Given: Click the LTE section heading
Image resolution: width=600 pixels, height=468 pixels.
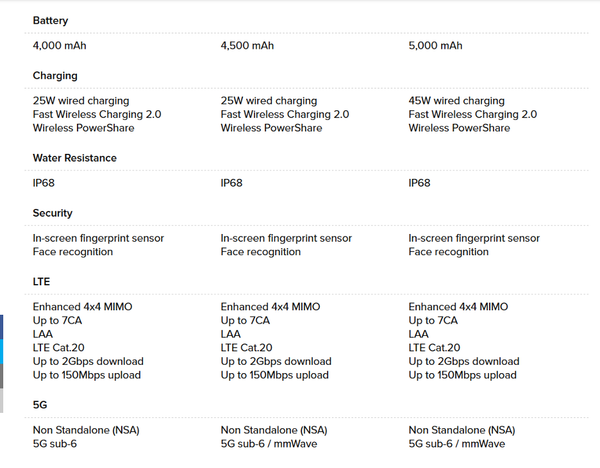Looking at the screenshot, I should click(x=41, y=282).
